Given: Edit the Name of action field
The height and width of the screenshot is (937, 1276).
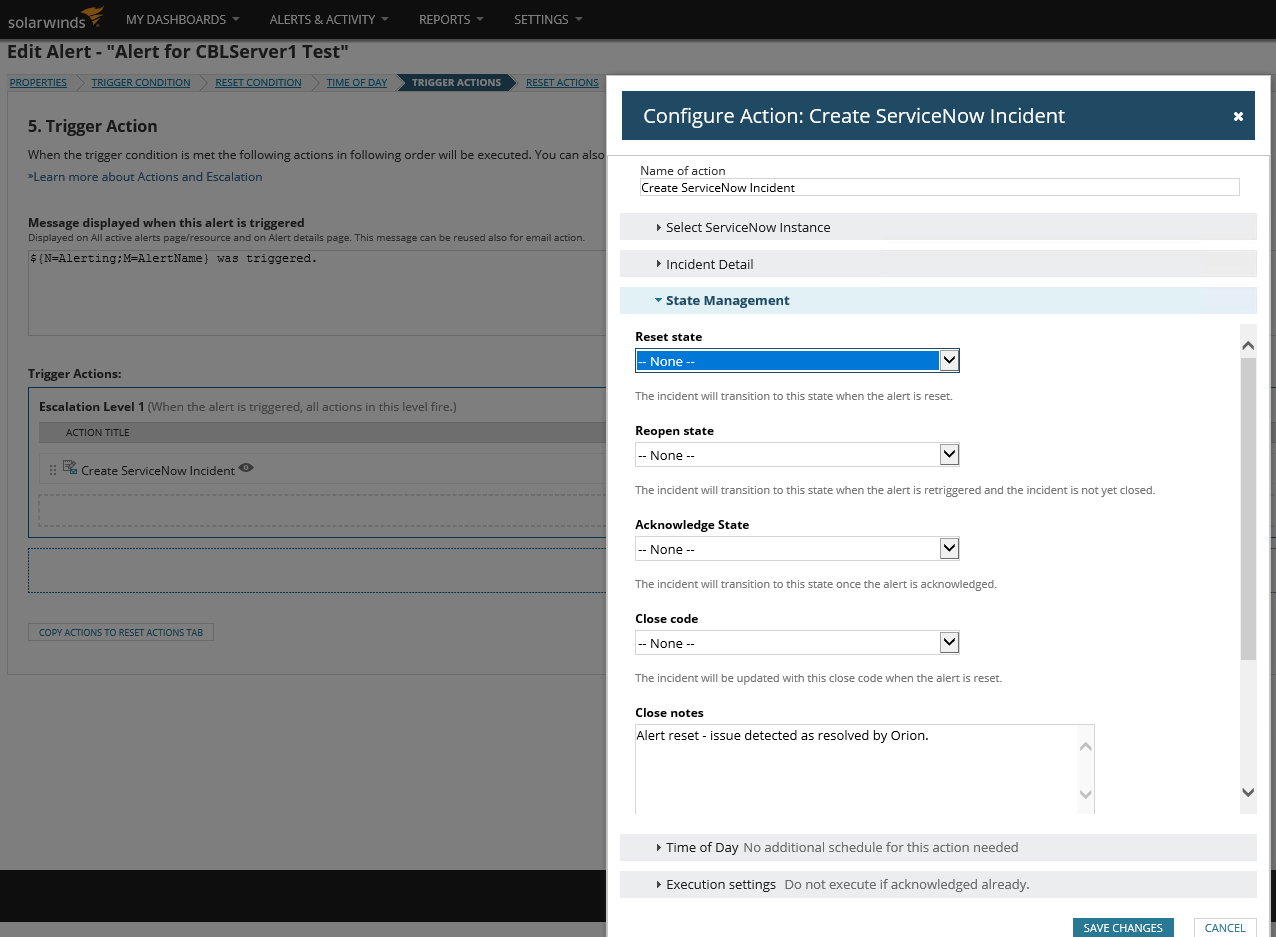Looking at the screenshot, I should pyautogui.click(x=940, y=187).
